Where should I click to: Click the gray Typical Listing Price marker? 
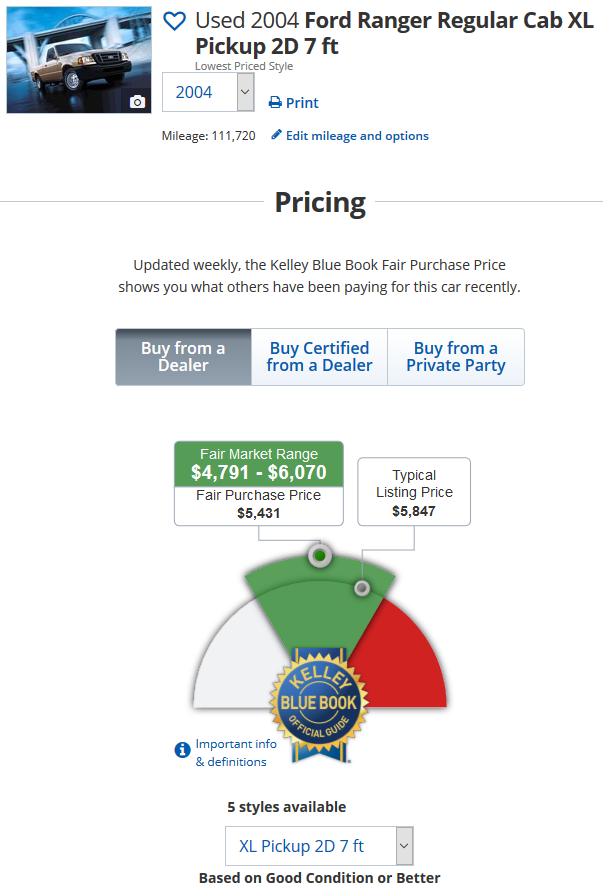[362, 588]
